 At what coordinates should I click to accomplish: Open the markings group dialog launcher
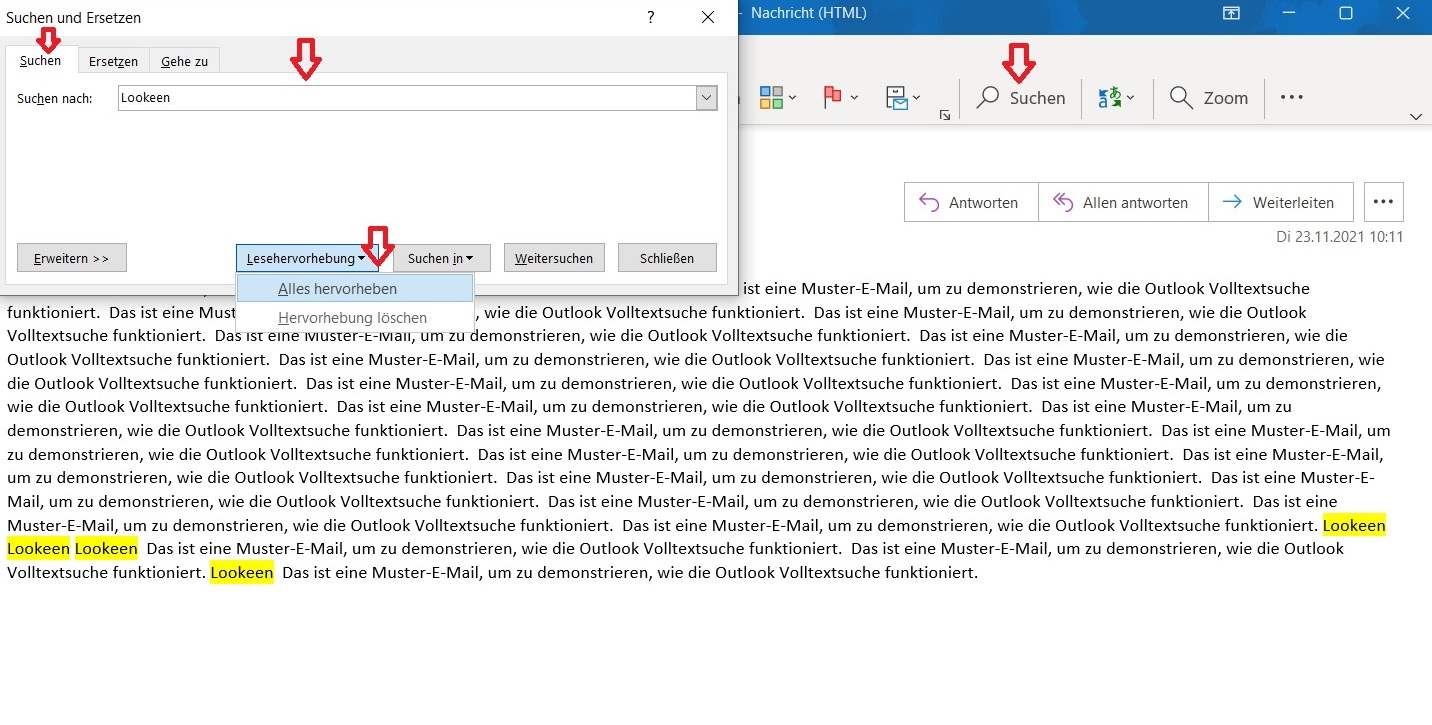[945, 116]
